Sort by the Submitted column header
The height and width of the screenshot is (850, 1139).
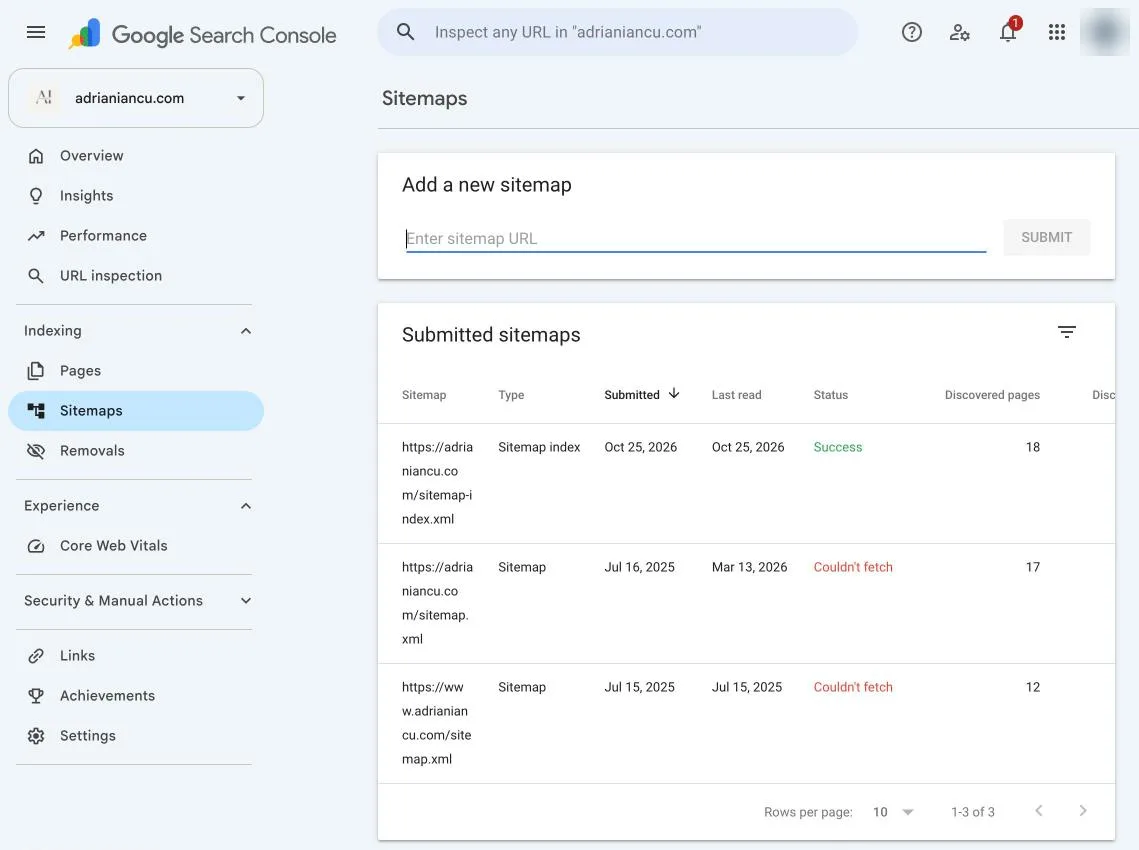click(632, 394)
